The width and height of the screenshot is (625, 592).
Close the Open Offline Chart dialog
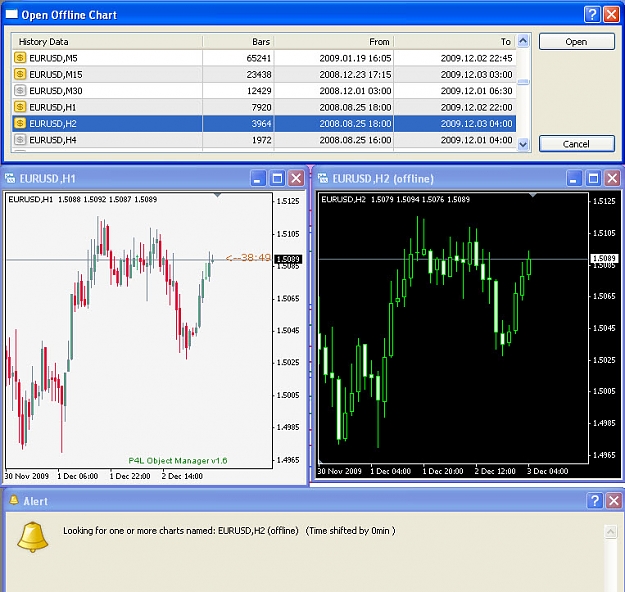[x=611, y=14]
